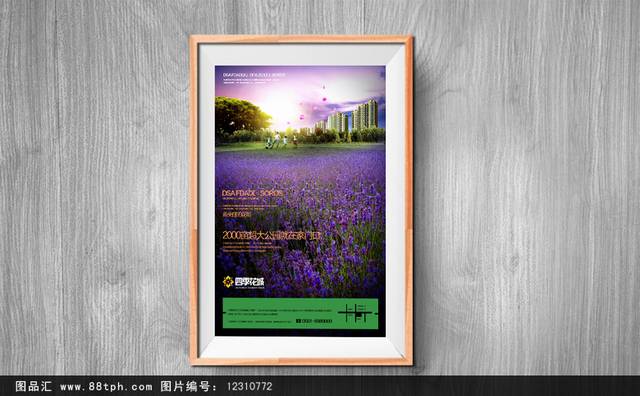Click the "DSAFDADK SOROS" orange heading
This screenshot has width=640, height=396.
[x=253, y=193]
